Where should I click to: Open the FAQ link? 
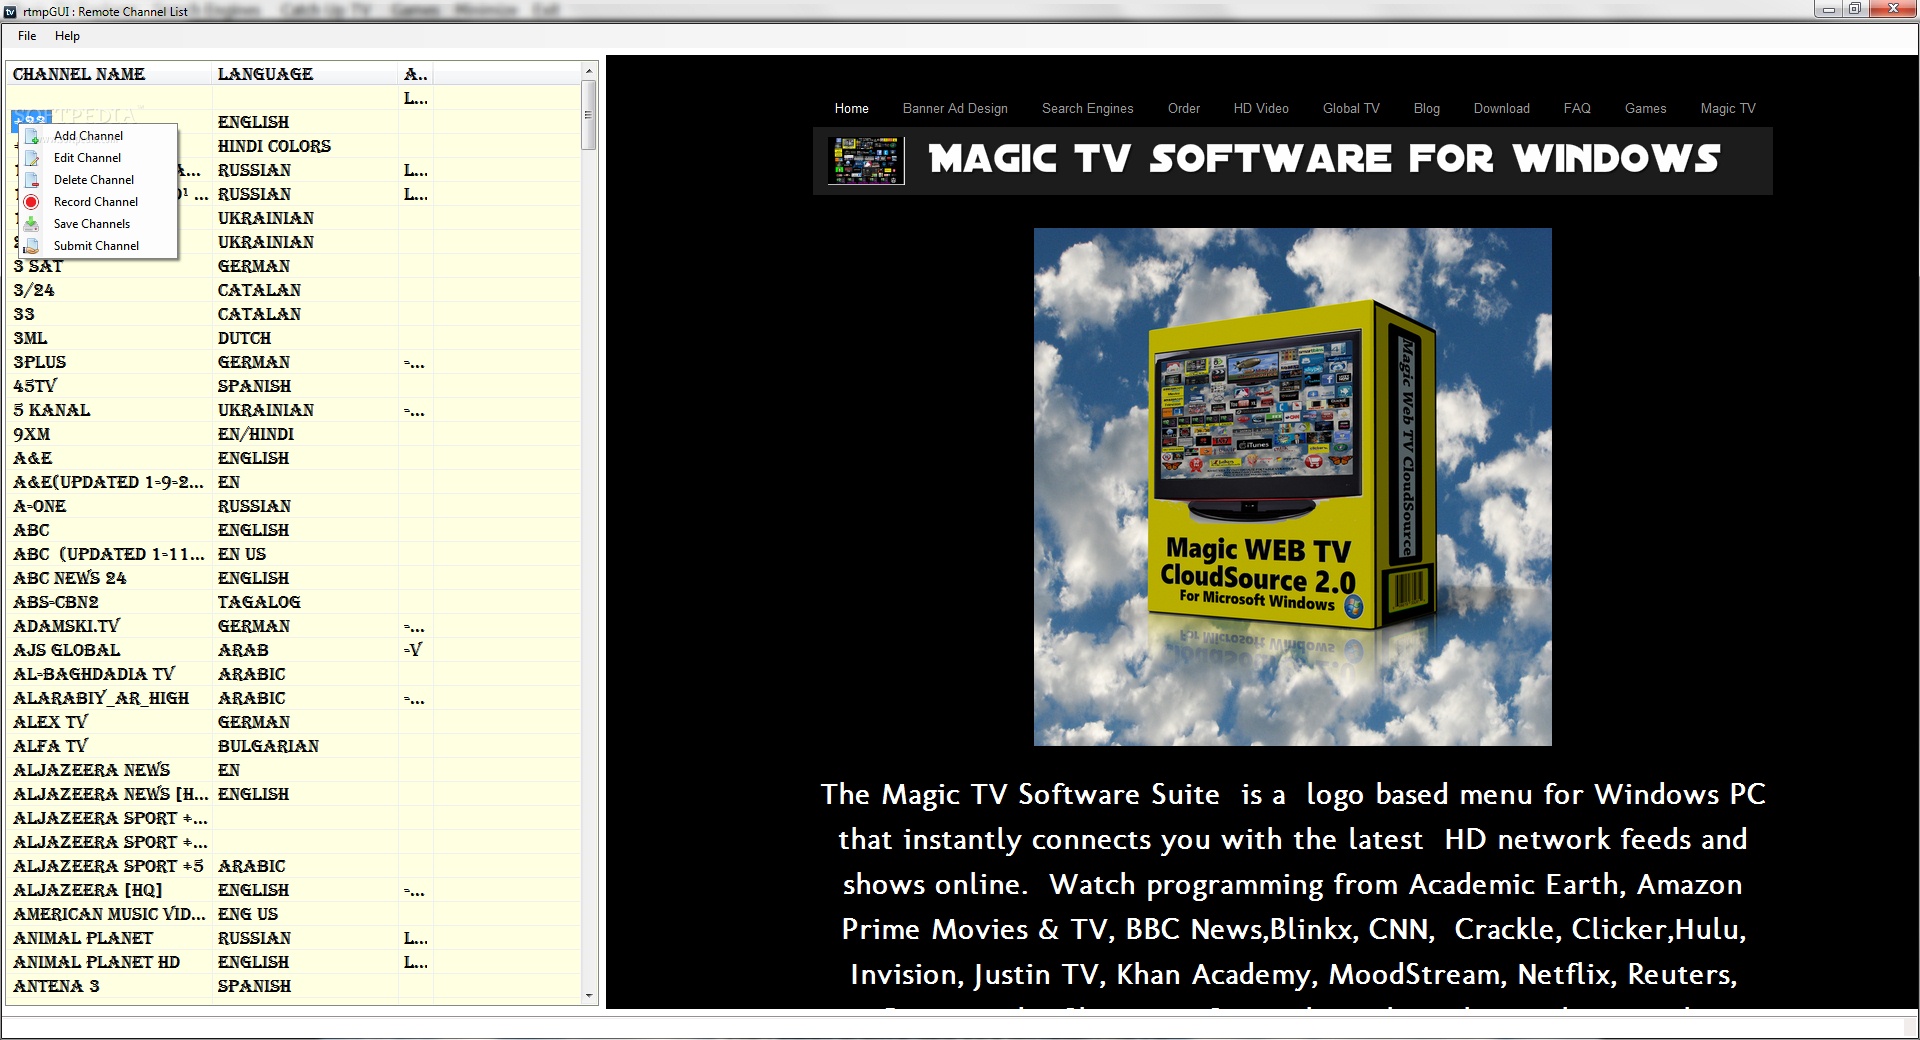pyautogui.click(x=1577, y=108)
